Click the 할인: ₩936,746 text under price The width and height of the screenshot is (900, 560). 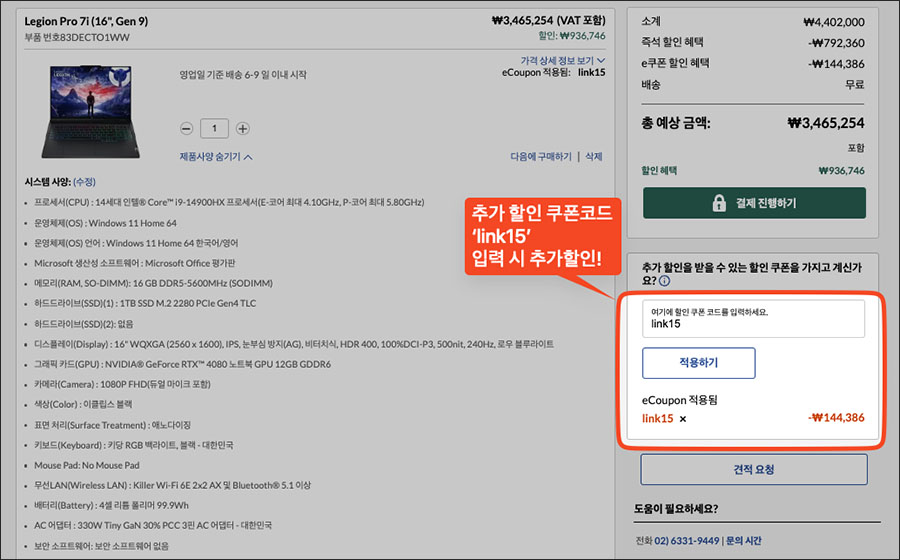point(572,36)
